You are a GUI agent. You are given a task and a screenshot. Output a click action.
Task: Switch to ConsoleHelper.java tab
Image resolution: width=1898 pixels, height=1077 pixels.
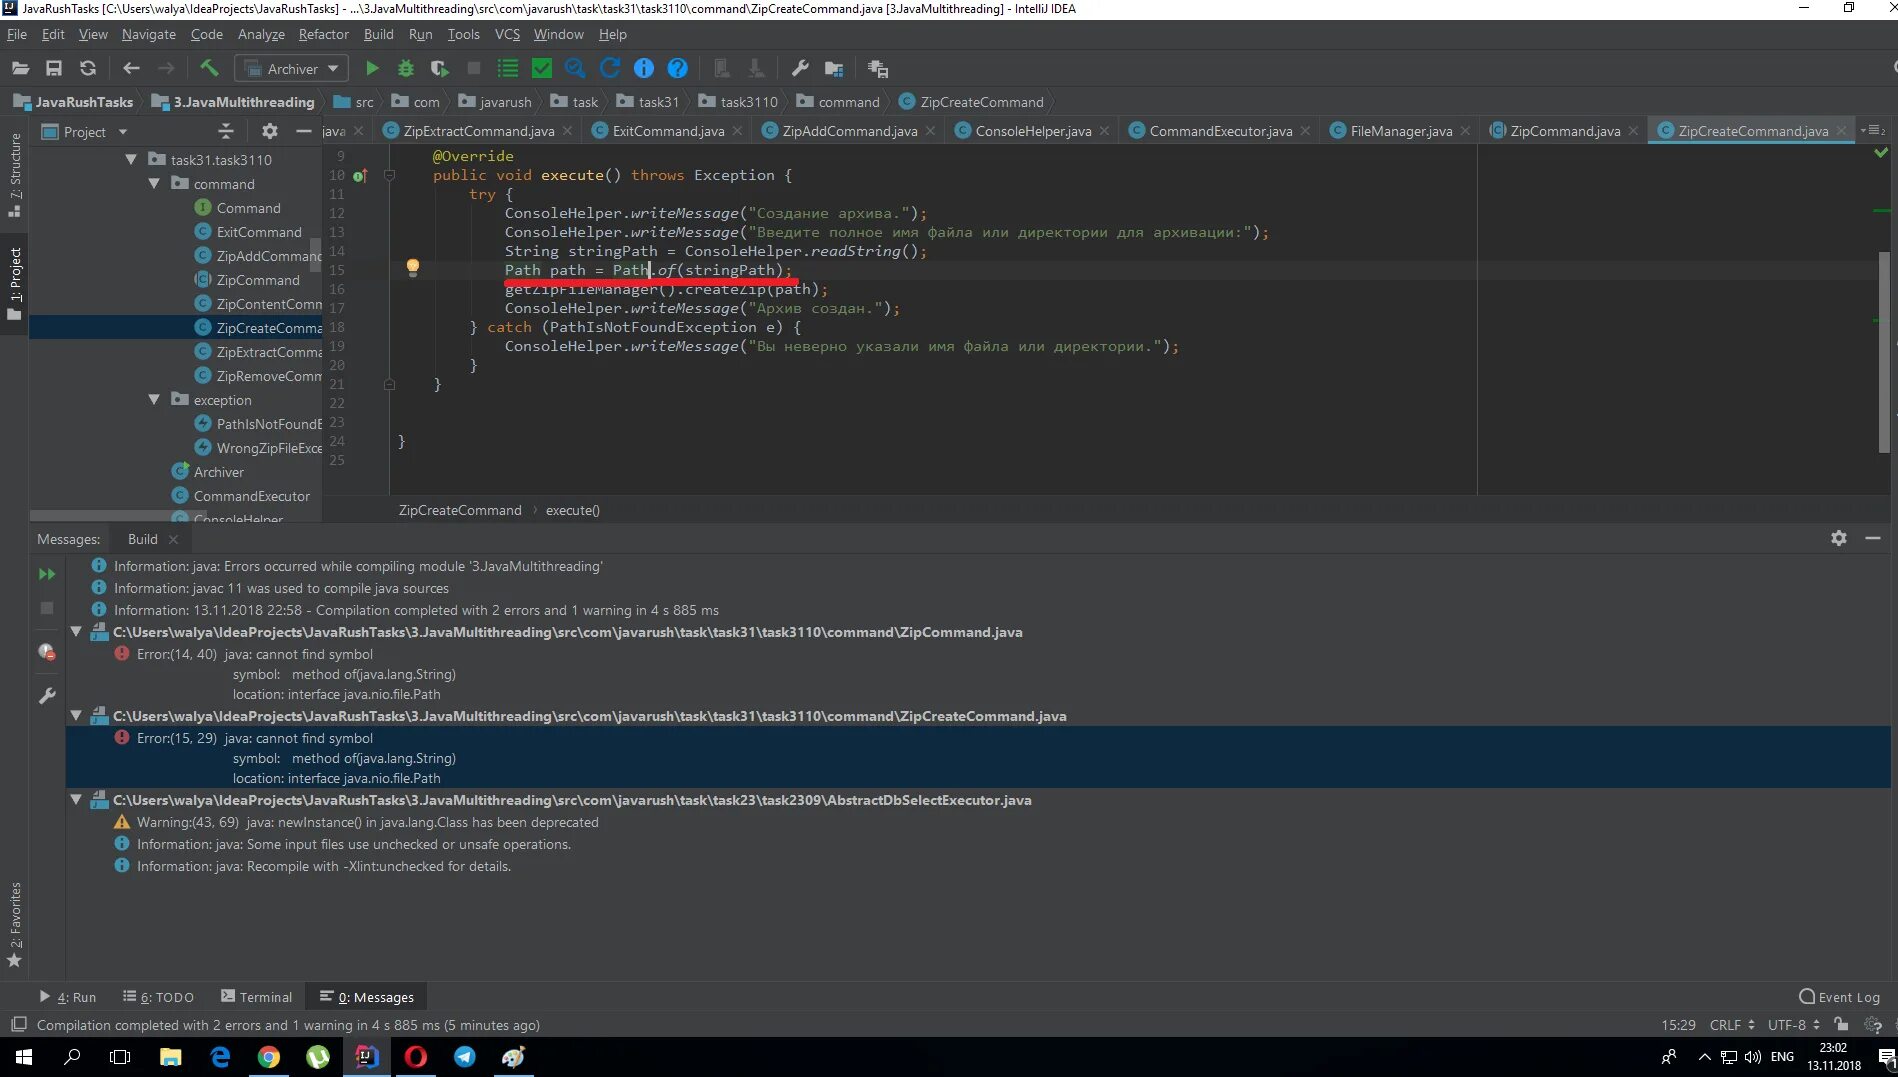coord(1033,131)
